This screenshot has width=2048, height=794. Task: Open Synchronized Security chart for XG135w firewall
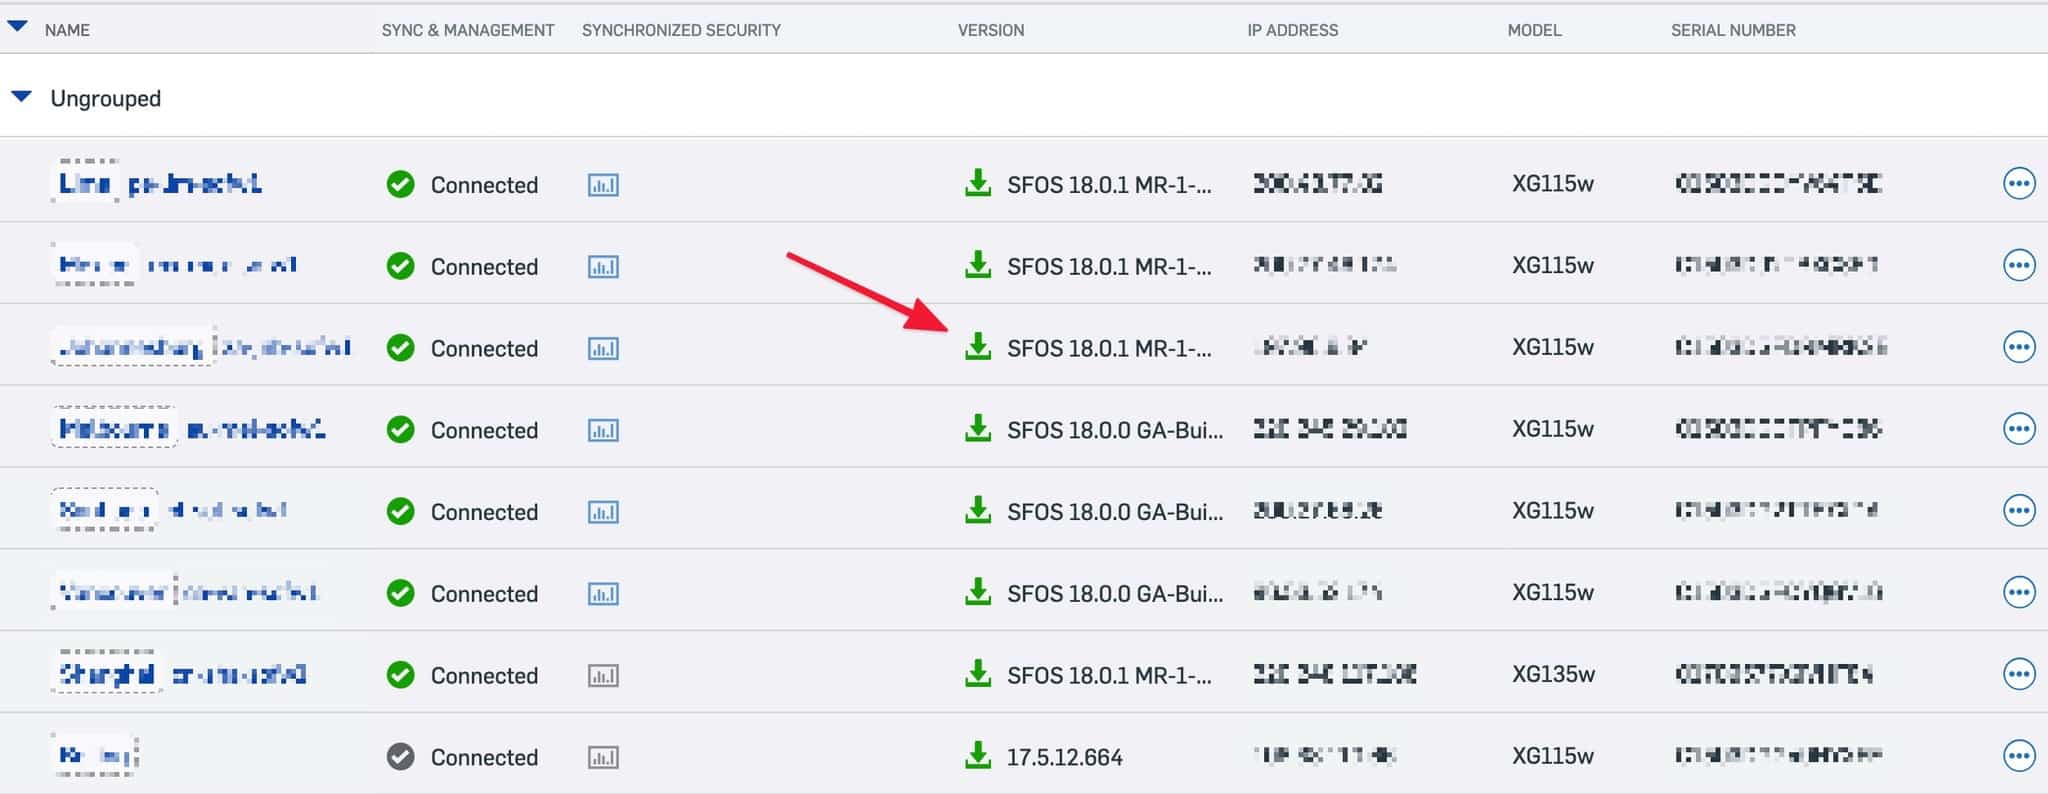[x=603, y=676]
